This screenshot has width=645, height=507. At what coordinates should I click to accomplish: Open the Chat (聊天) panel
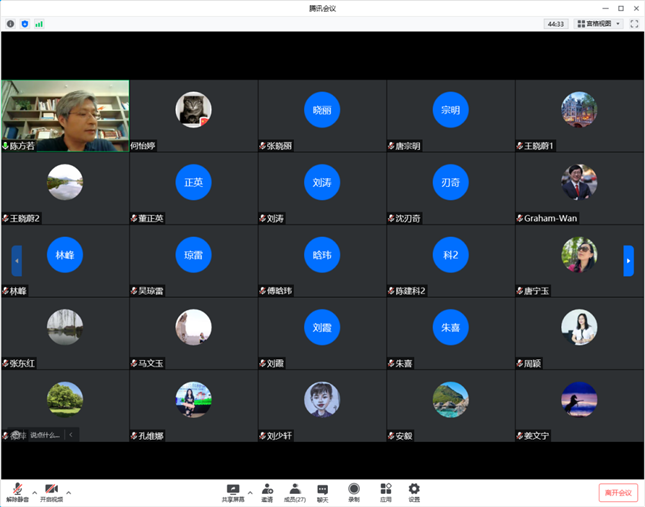point(322,492)
